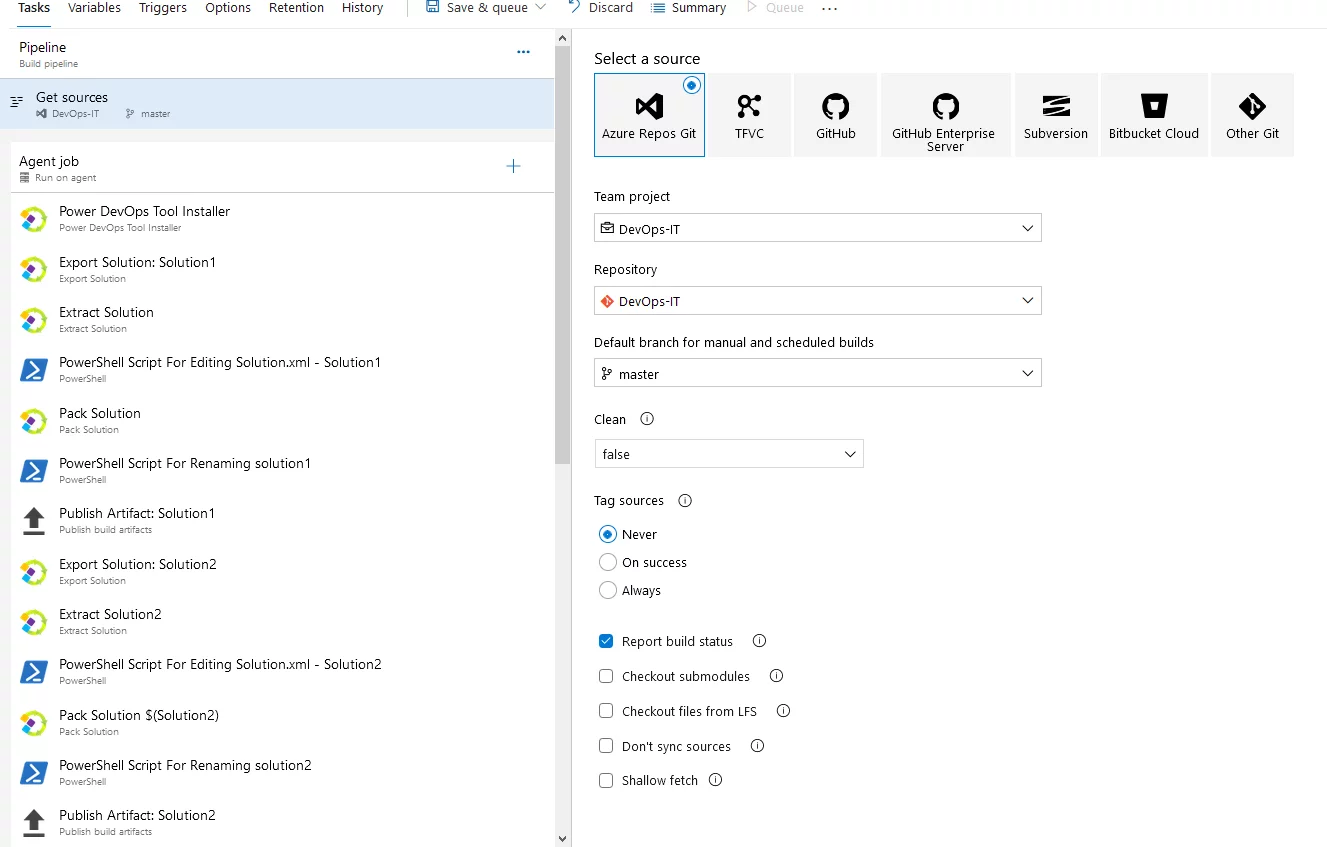Select Other Git as source
Image resolution: width=1327 pixels, height=847 pixels.
[x=1252, y=115]
